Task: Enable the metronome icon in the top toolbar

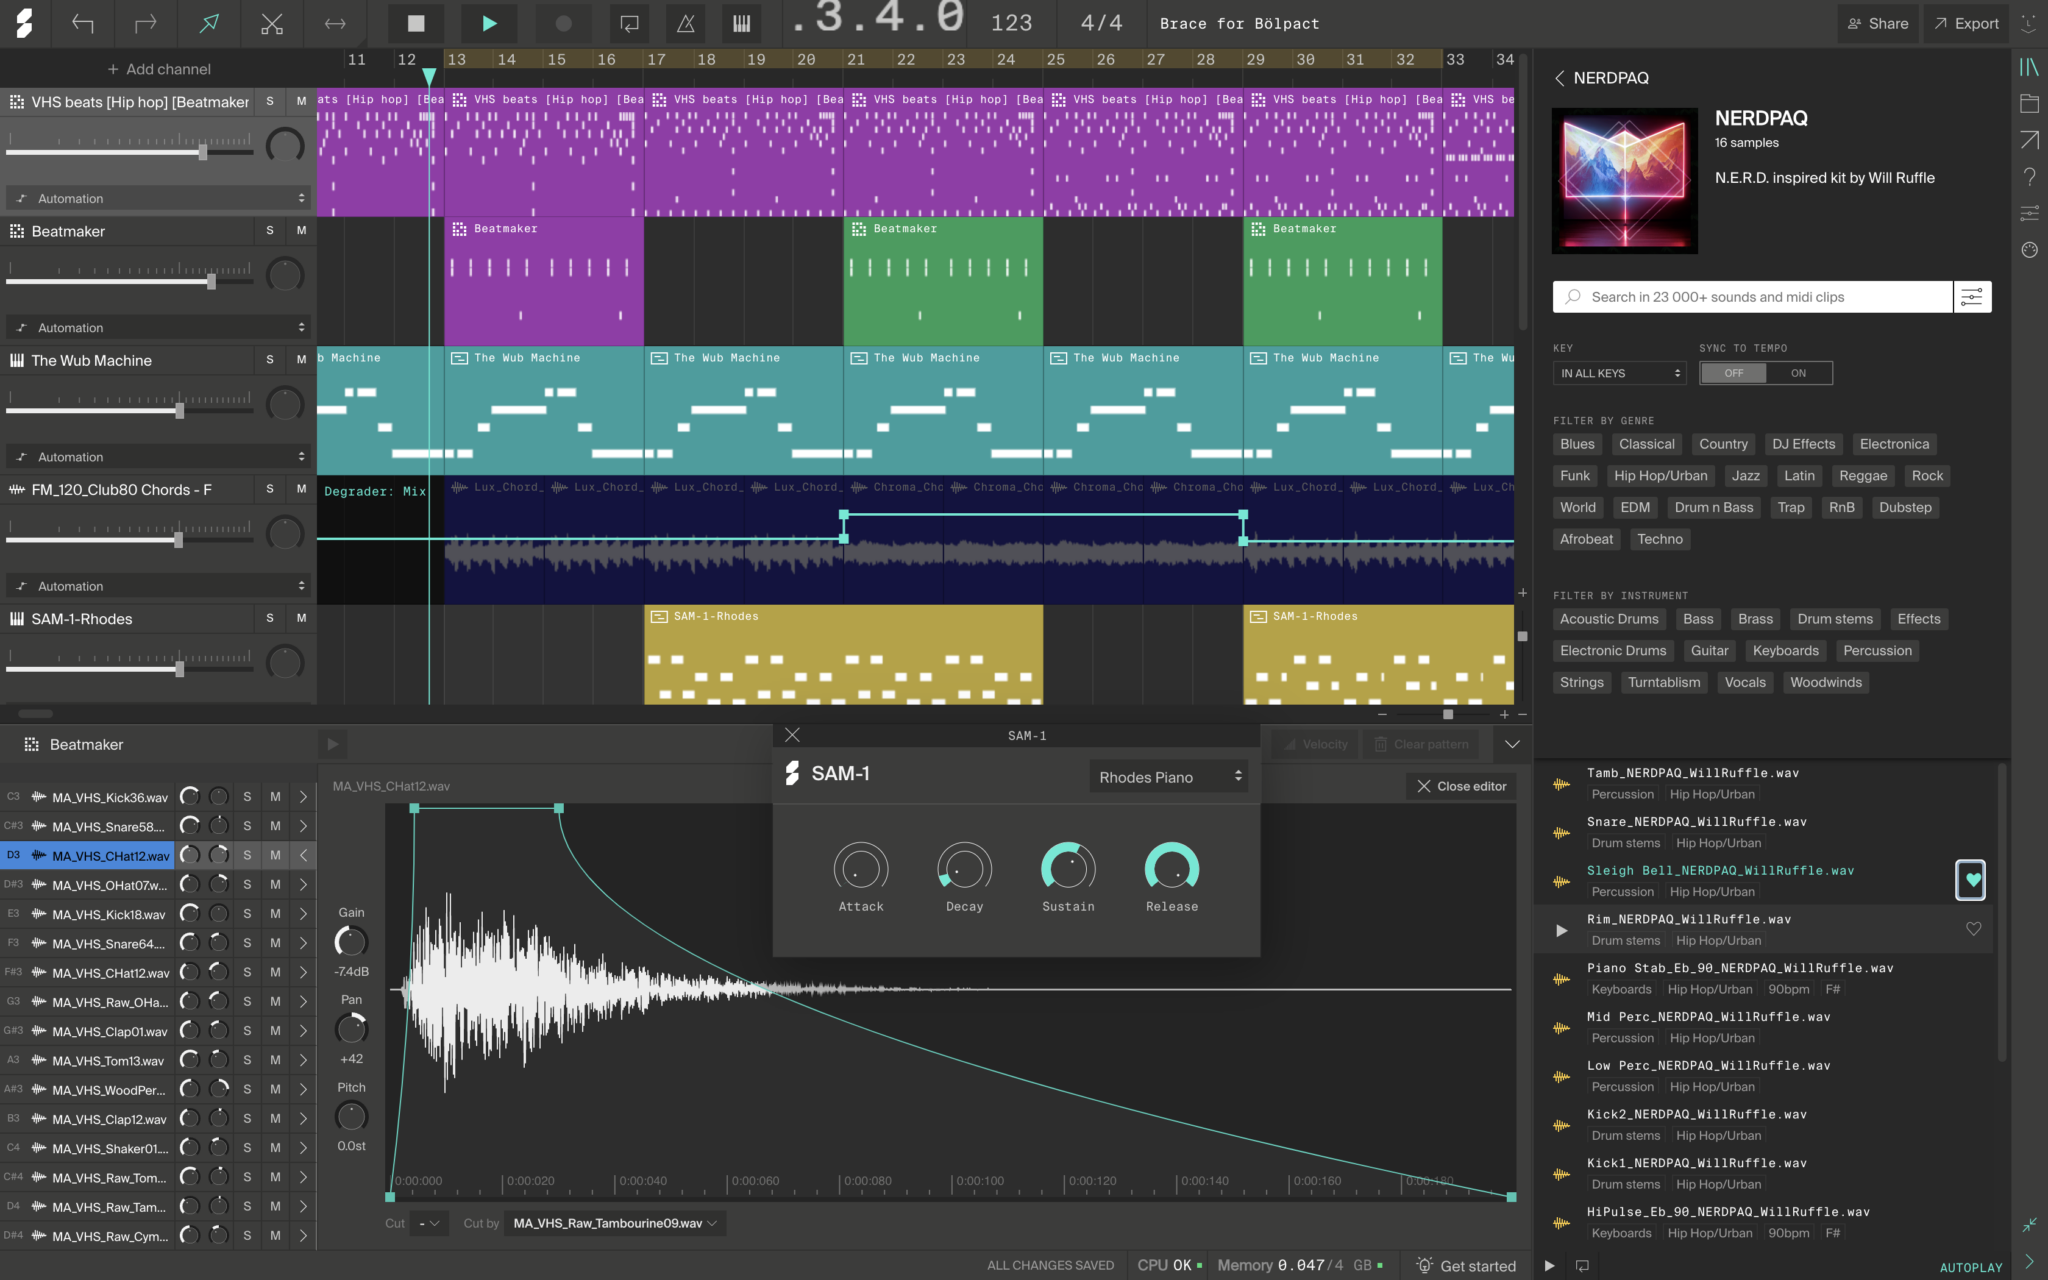Action: 685,23
